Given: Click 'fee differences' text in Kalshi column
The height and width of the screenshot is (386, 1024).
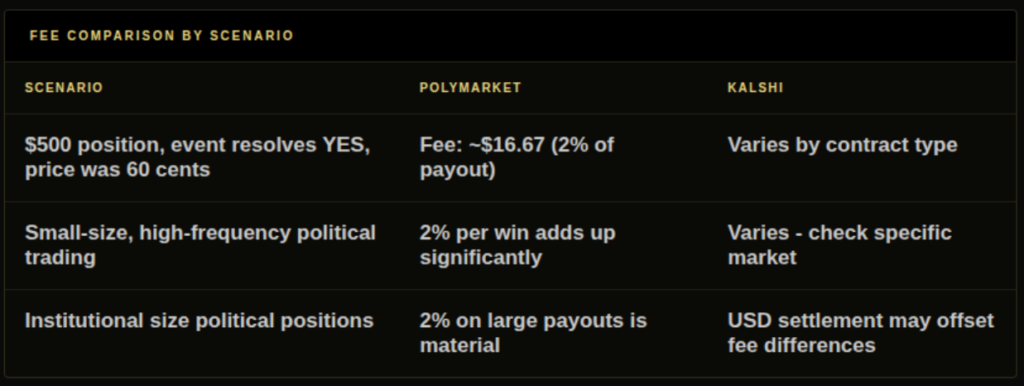Looking at the screenshot, I should pos(801,345).
